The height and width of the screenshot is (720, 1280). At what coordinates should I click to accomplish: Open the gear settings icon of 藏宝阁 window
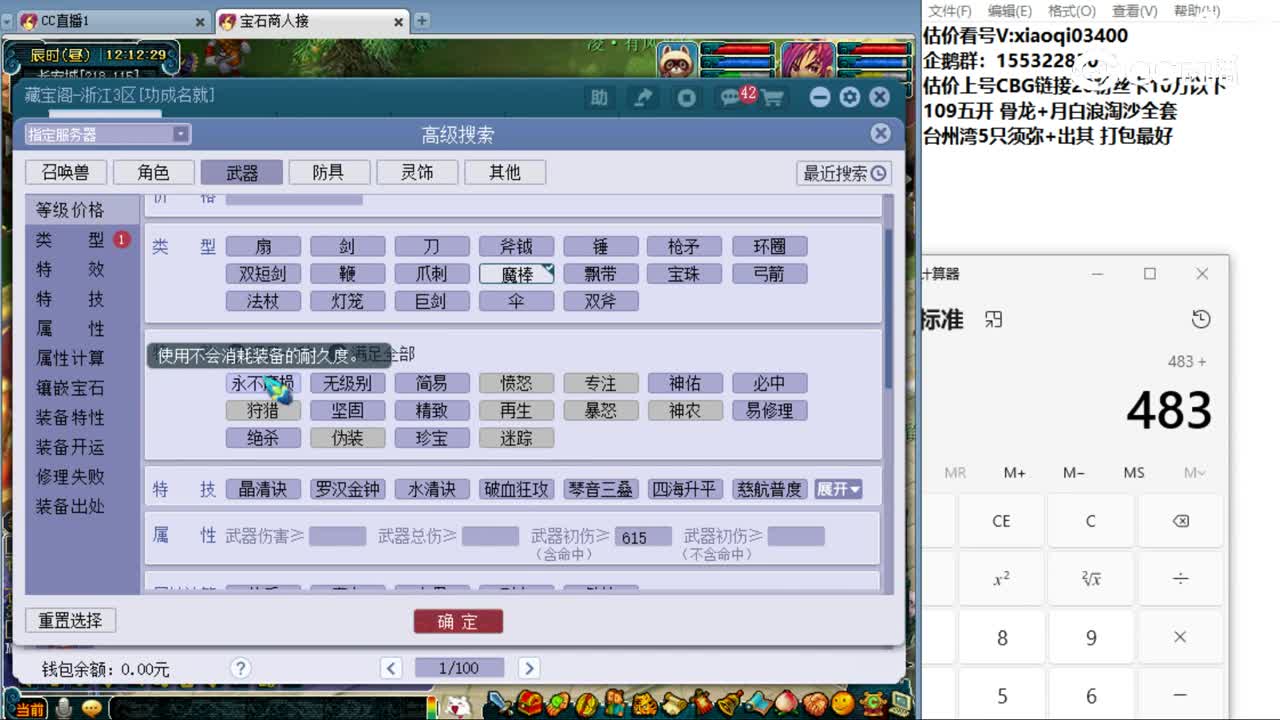(849, 97)
